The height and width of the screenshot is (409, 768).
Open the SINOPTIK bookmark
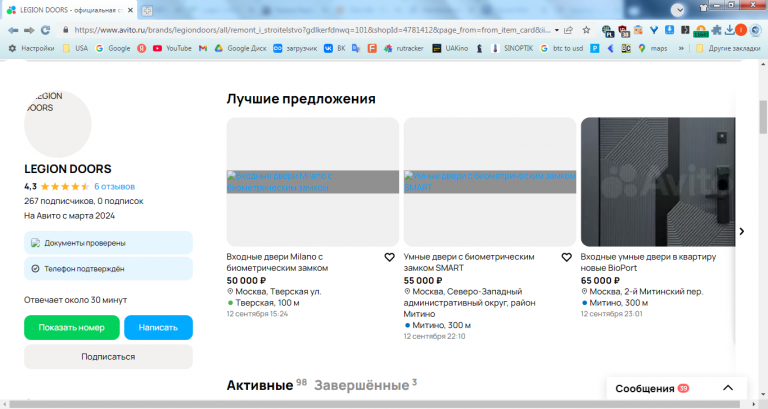(512, 48)
